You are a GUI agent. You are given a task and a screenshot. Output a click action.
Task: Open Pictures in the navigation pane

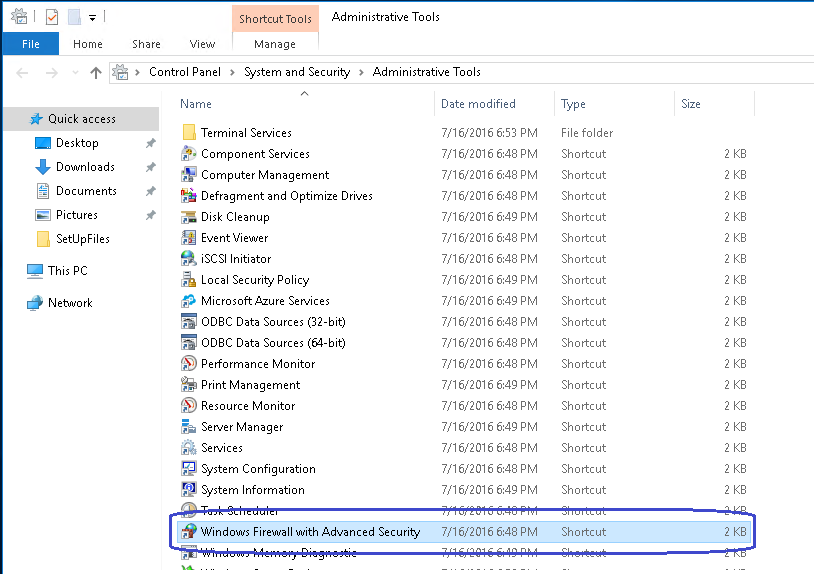coord(76,214)
